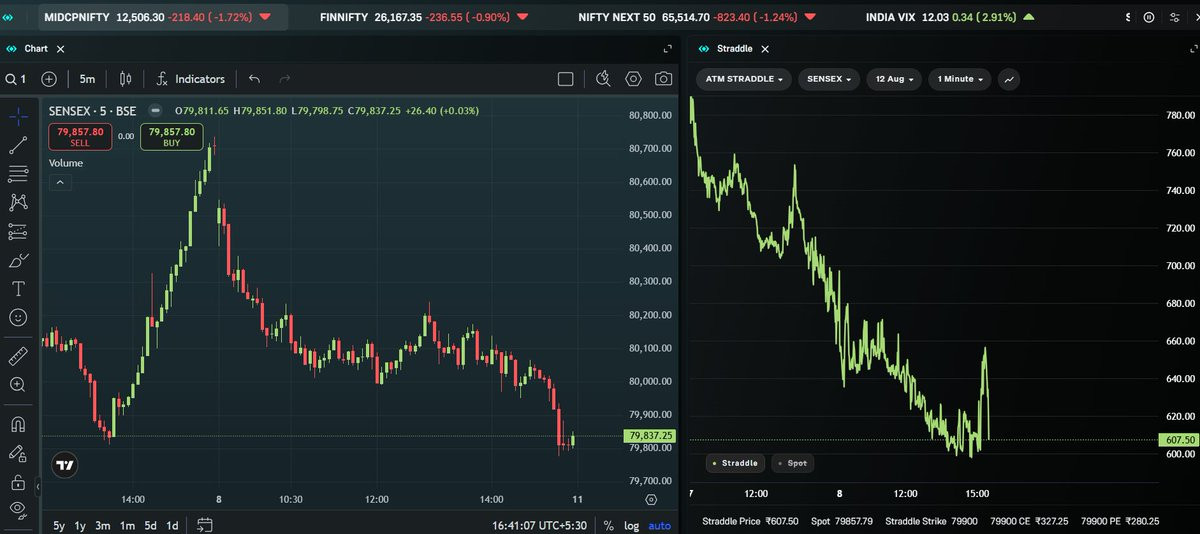Open chart settings hexagon icon
The height and width of the screenshot is (534, 1200).
tap(633, 79)
